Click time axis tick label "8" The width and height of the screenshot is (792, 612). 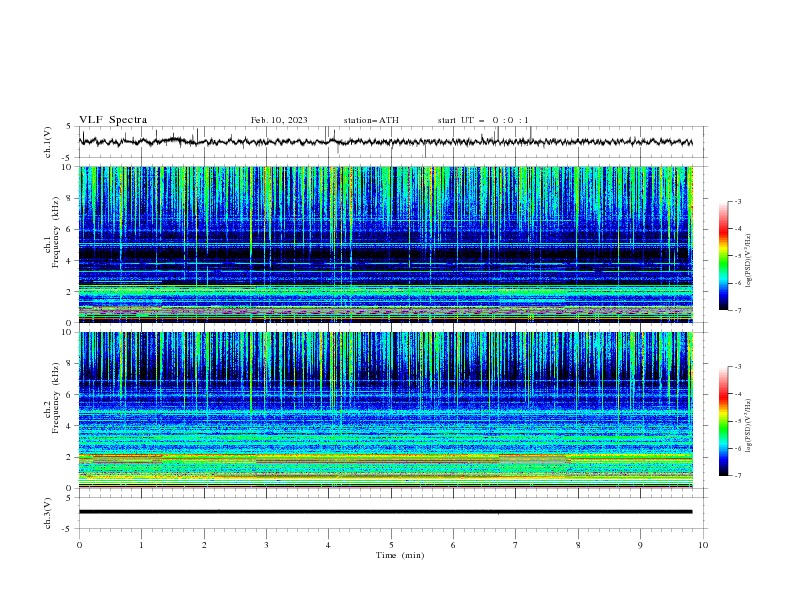[x=578, y=545]
